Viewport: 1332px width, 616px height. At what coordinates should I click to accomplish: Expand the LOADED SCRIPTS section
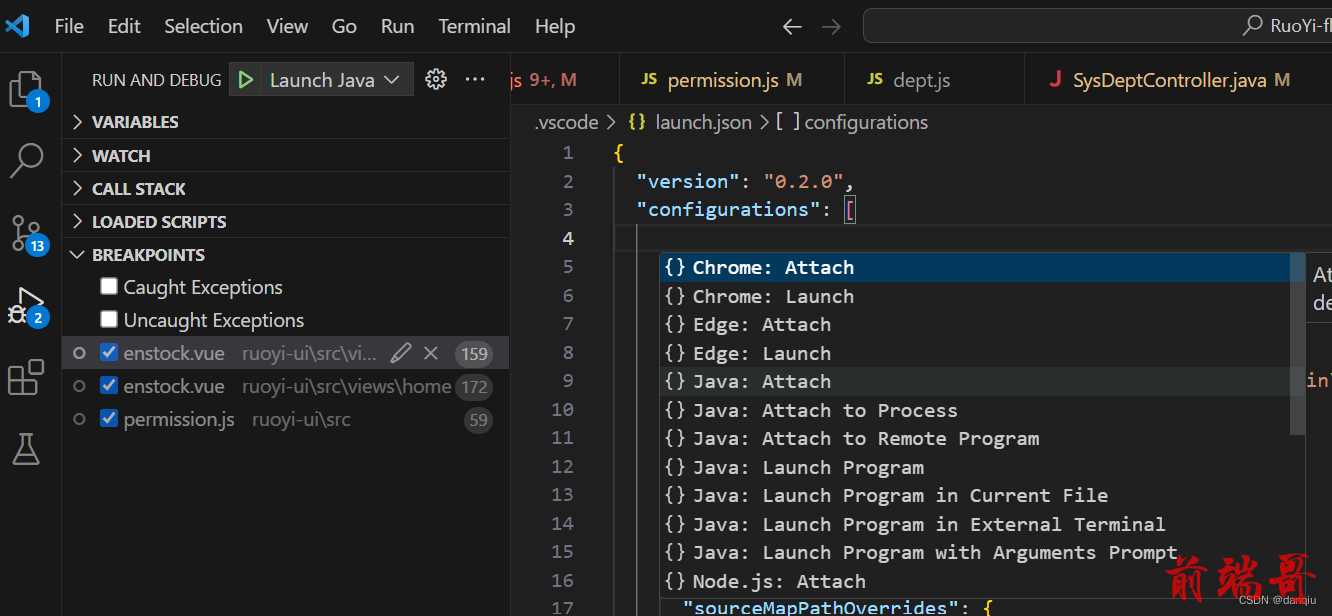coord(286,221)
